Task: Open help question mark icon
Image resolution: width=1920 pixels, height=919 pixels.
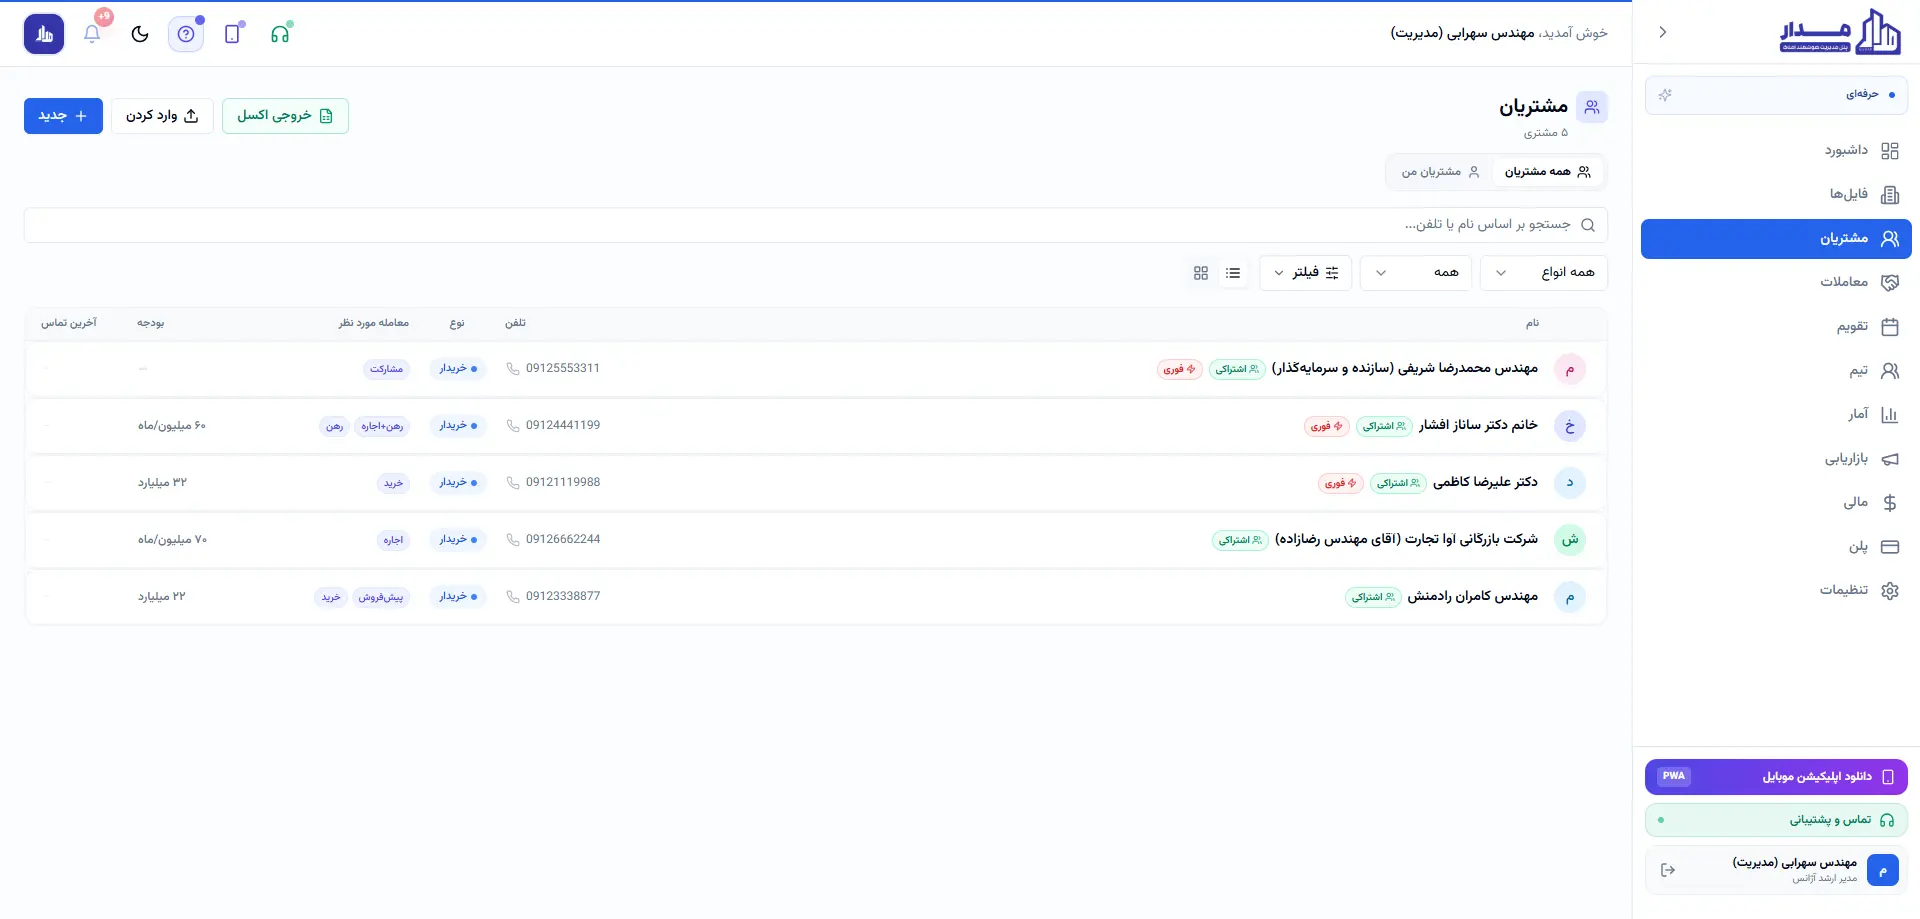Action: [x=186, y=33]
